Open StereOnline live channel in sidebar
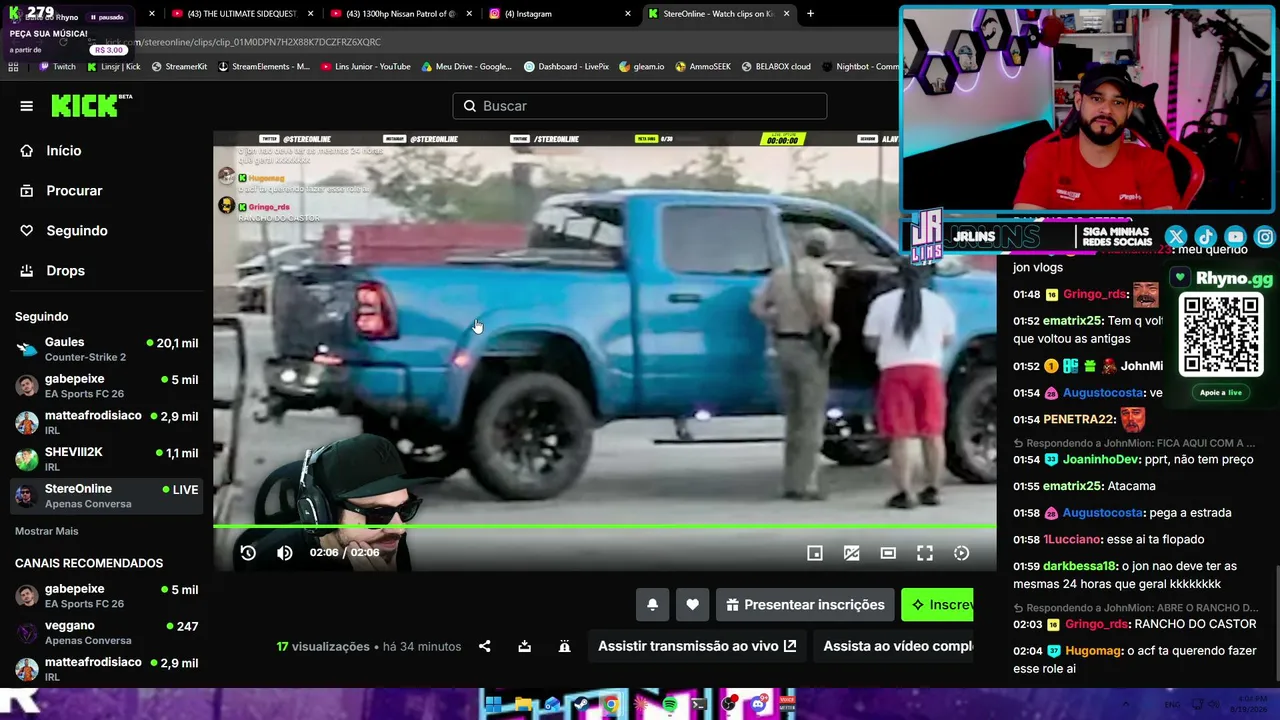Image resolution: width=1280 pixels, height=720 pixels. [106, 496]
